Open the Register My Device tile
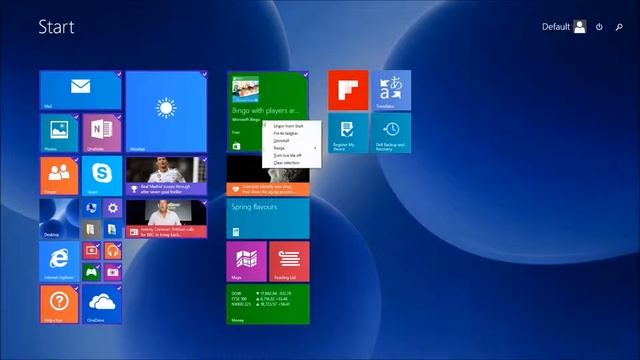This screenshot has width=640, height=360. click(x=348, y=133)
